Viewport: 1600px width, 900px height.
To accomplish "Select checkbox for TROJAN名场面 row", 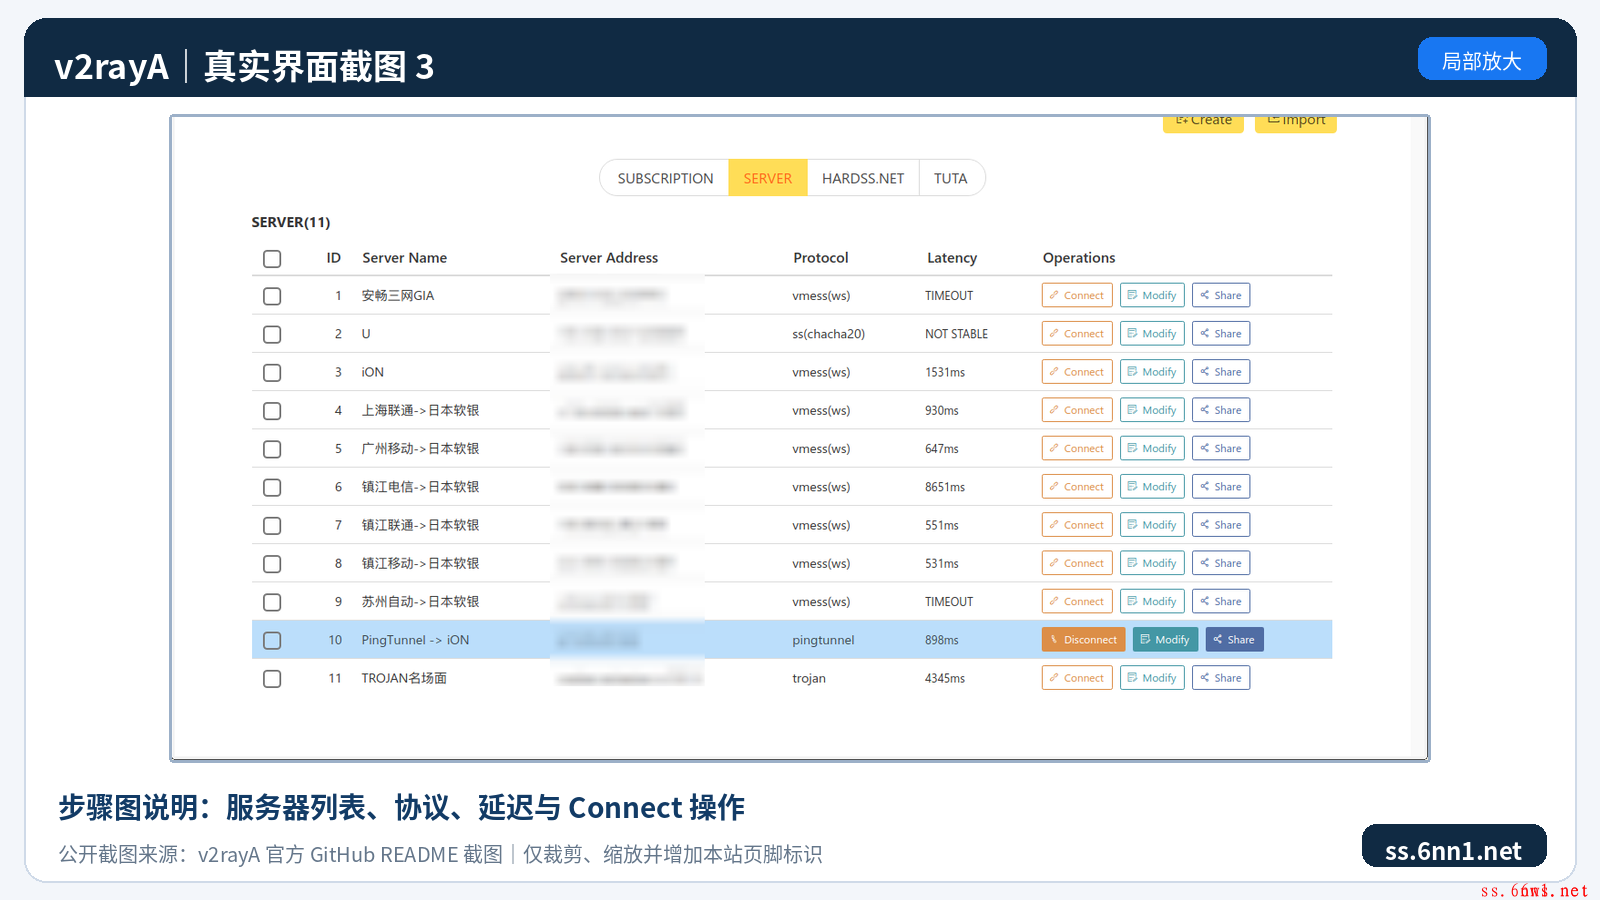I will pos(272,679).
